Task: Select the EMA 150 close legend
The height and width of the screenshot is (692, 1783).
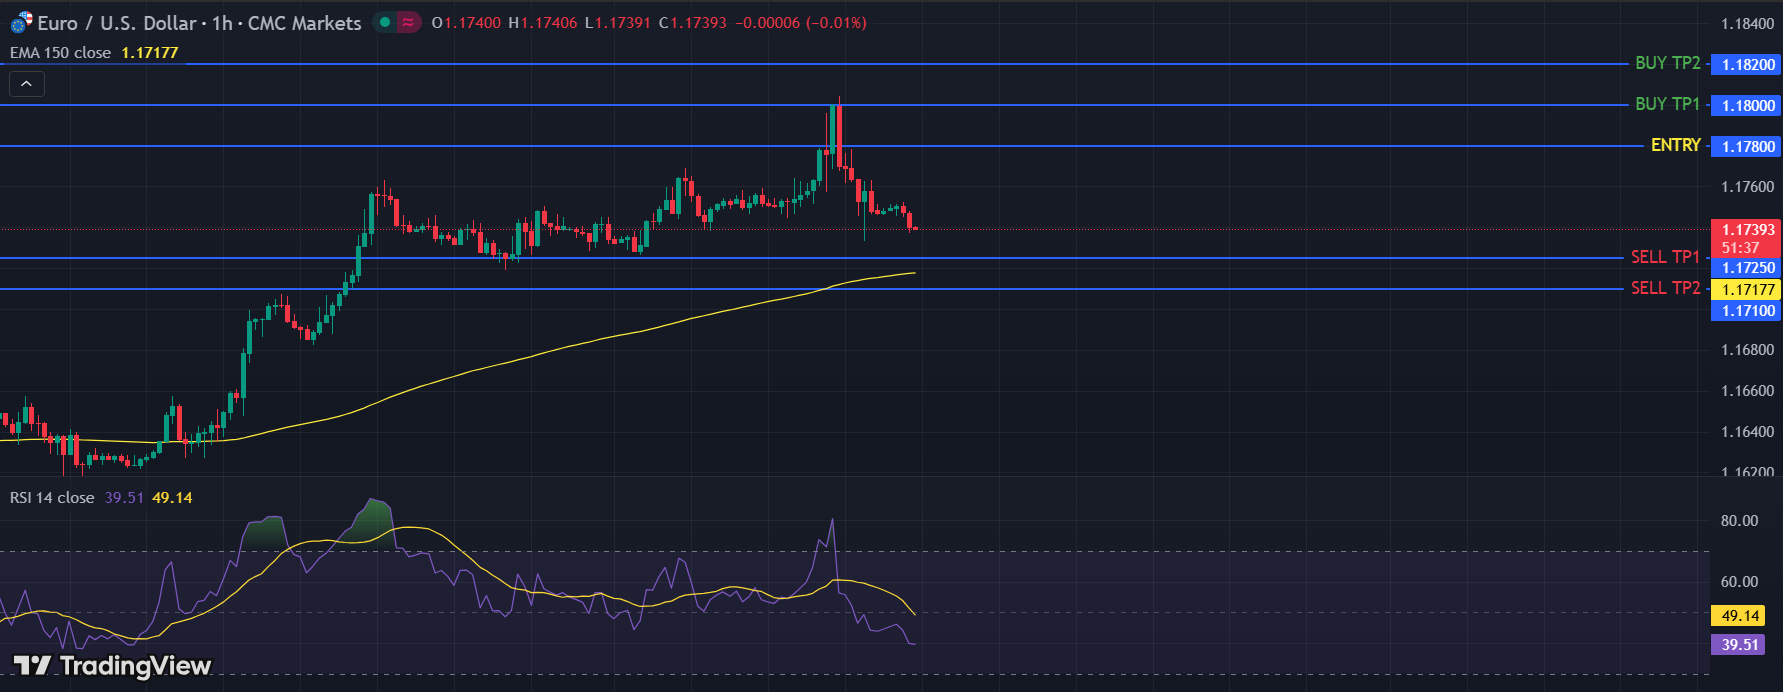Action: [x=61, y=53]
